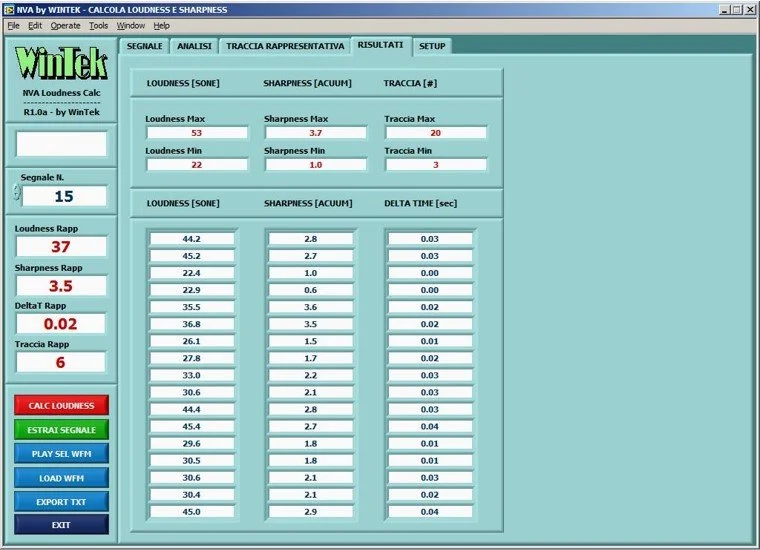This screenshot has height=550, width=760.
Task: Click loudness cell 35.5
Action: pyautogui.click(x=192, y=307)
